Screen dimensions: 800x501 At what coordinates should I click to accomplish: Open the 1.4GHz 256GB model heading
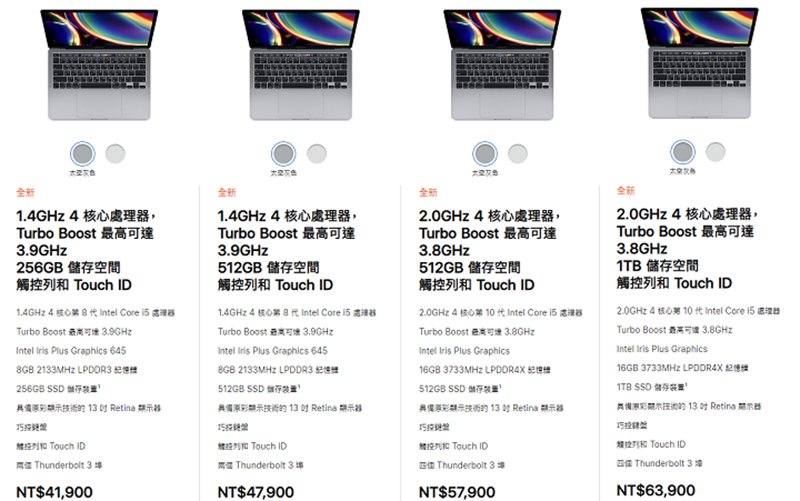(x=86, y=250)
